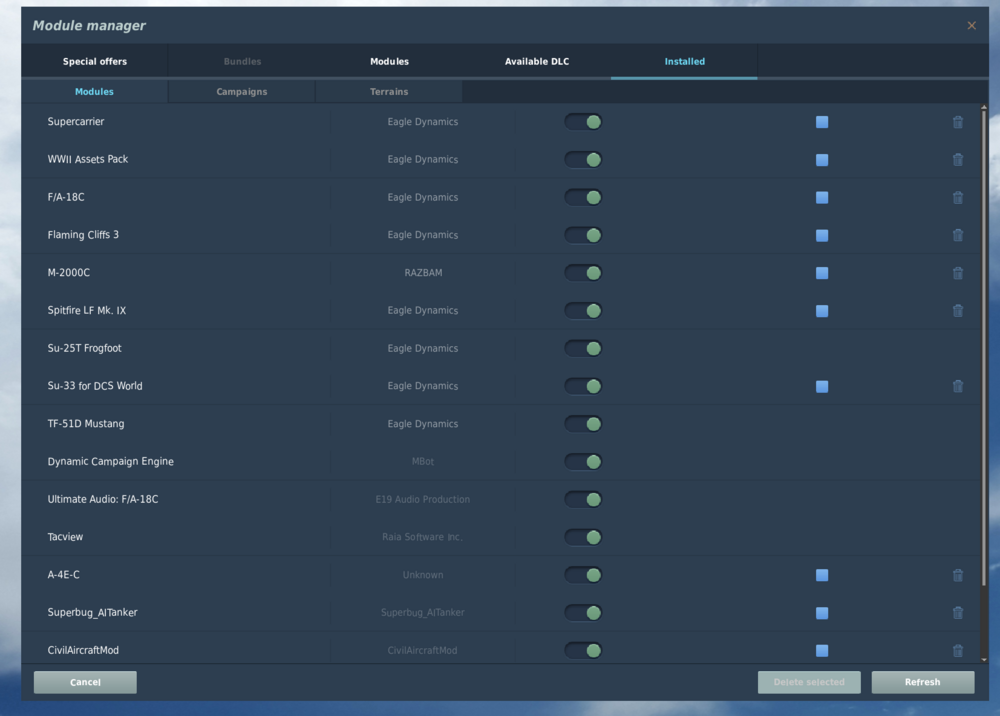Select the Superbug_AITanker checkbox
The height and width of the screenshot is (716, 1000).
(822, 613)
